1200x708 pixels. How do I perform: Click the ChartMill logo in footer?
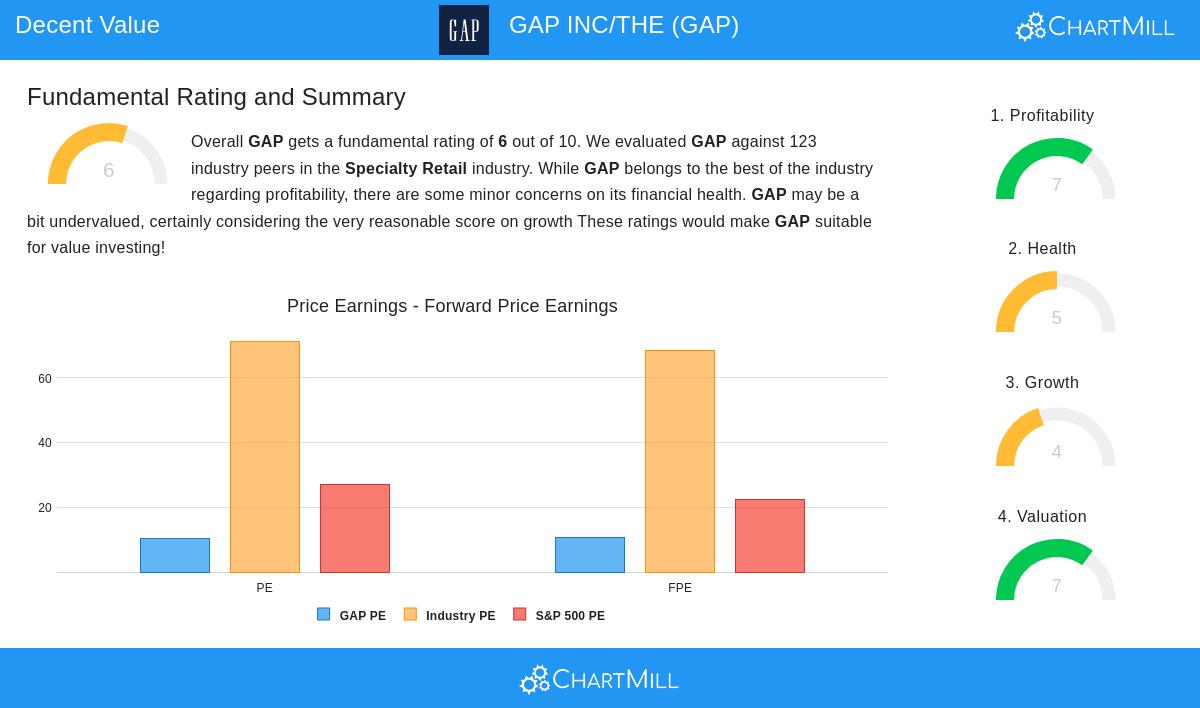click(x=599, y=680)
